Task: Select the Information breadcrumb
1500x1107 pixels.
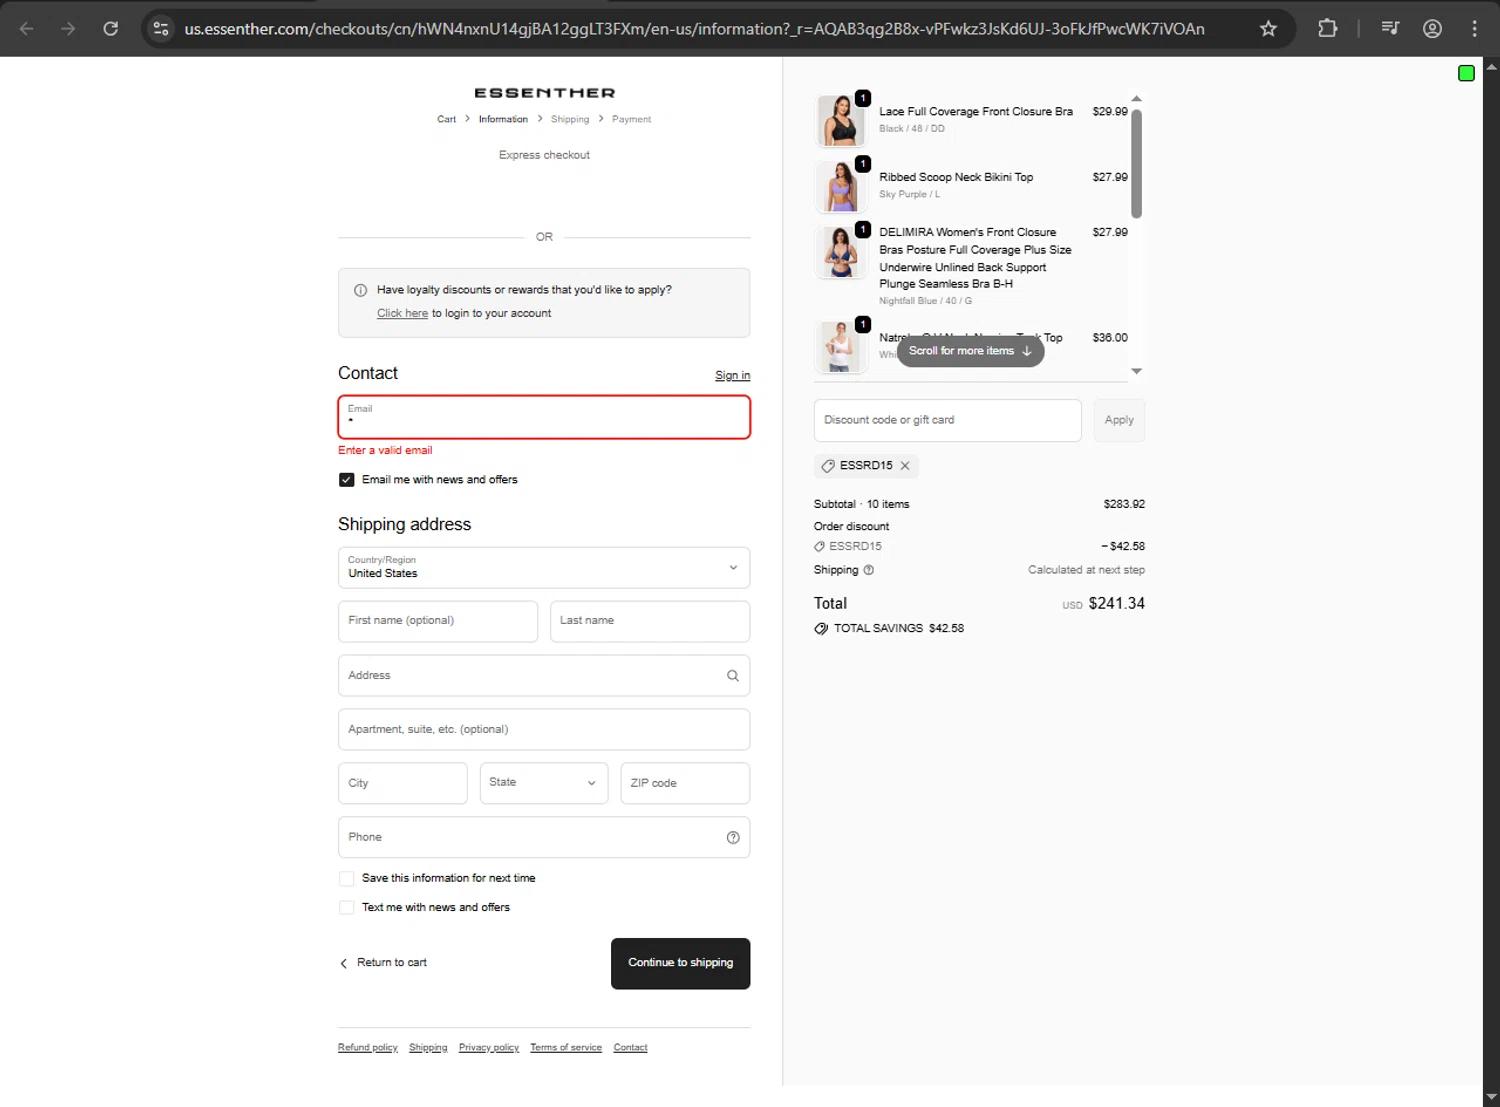Action: click(503, 120)
